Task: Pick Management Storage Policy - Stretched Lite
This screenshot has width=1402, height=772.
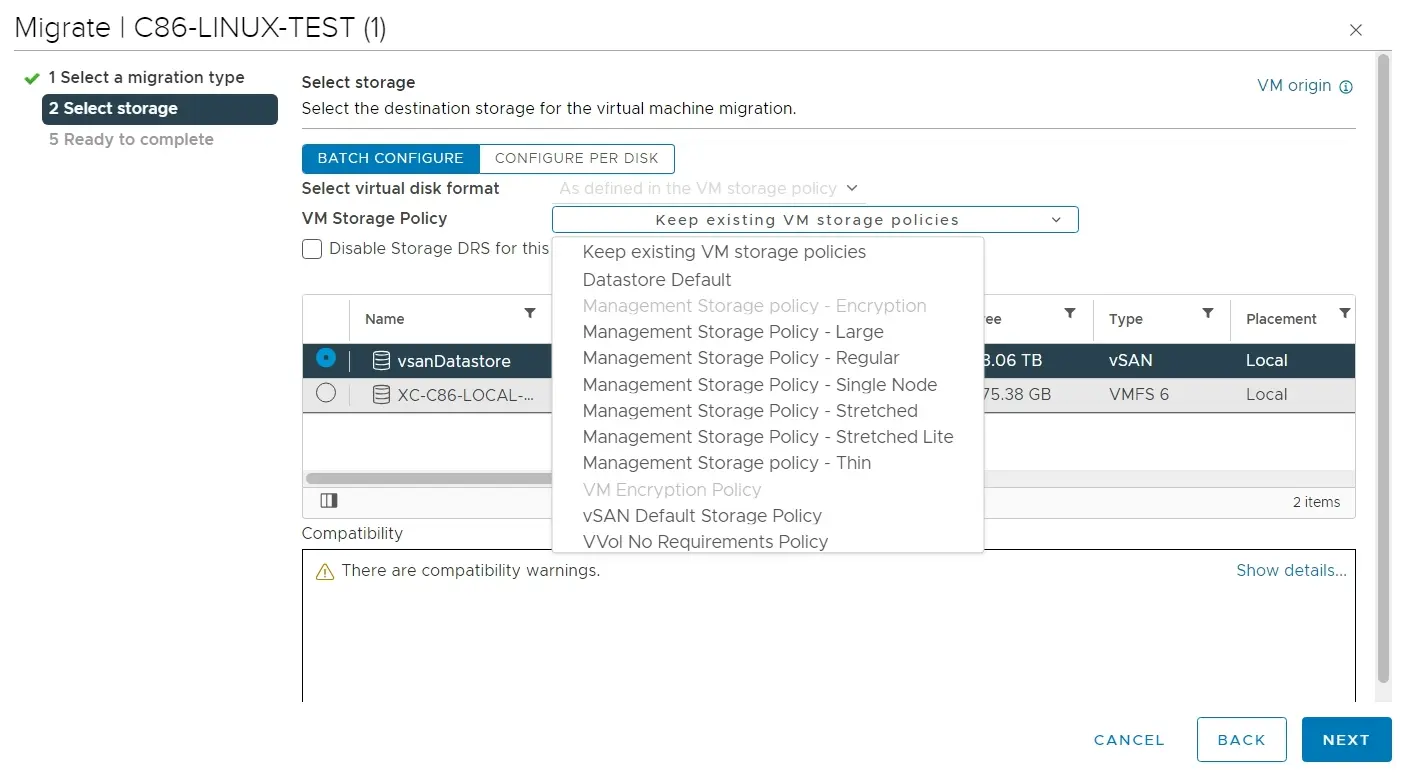Action: coord(767,437)
